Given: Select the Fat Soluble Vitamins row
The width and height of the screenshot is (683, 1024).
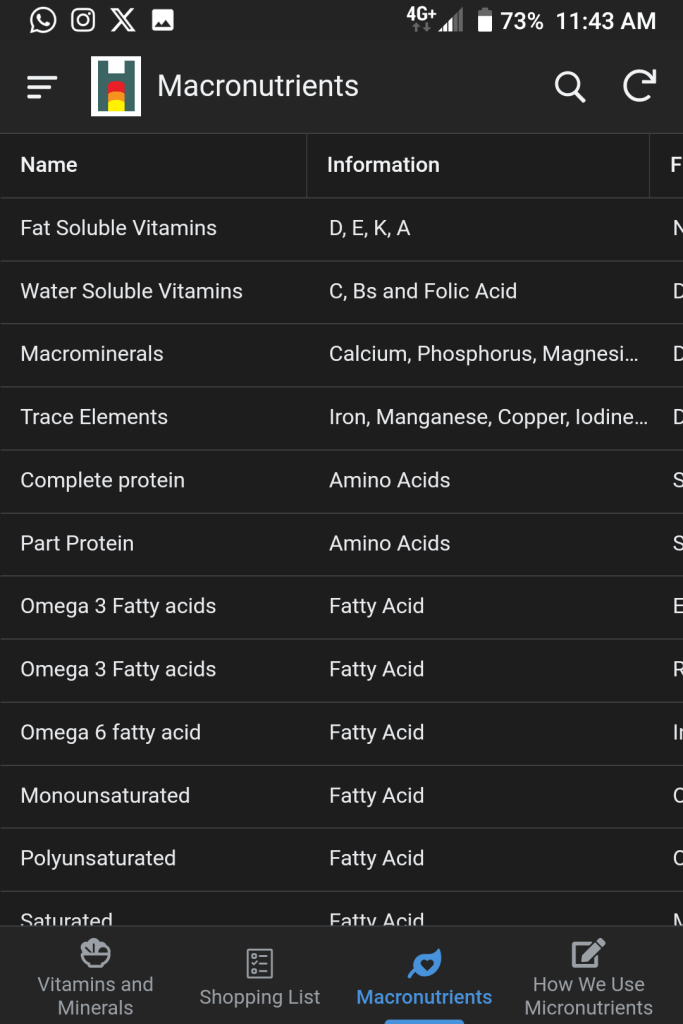Looking at the screenshot, I should (x=119, y=228).
